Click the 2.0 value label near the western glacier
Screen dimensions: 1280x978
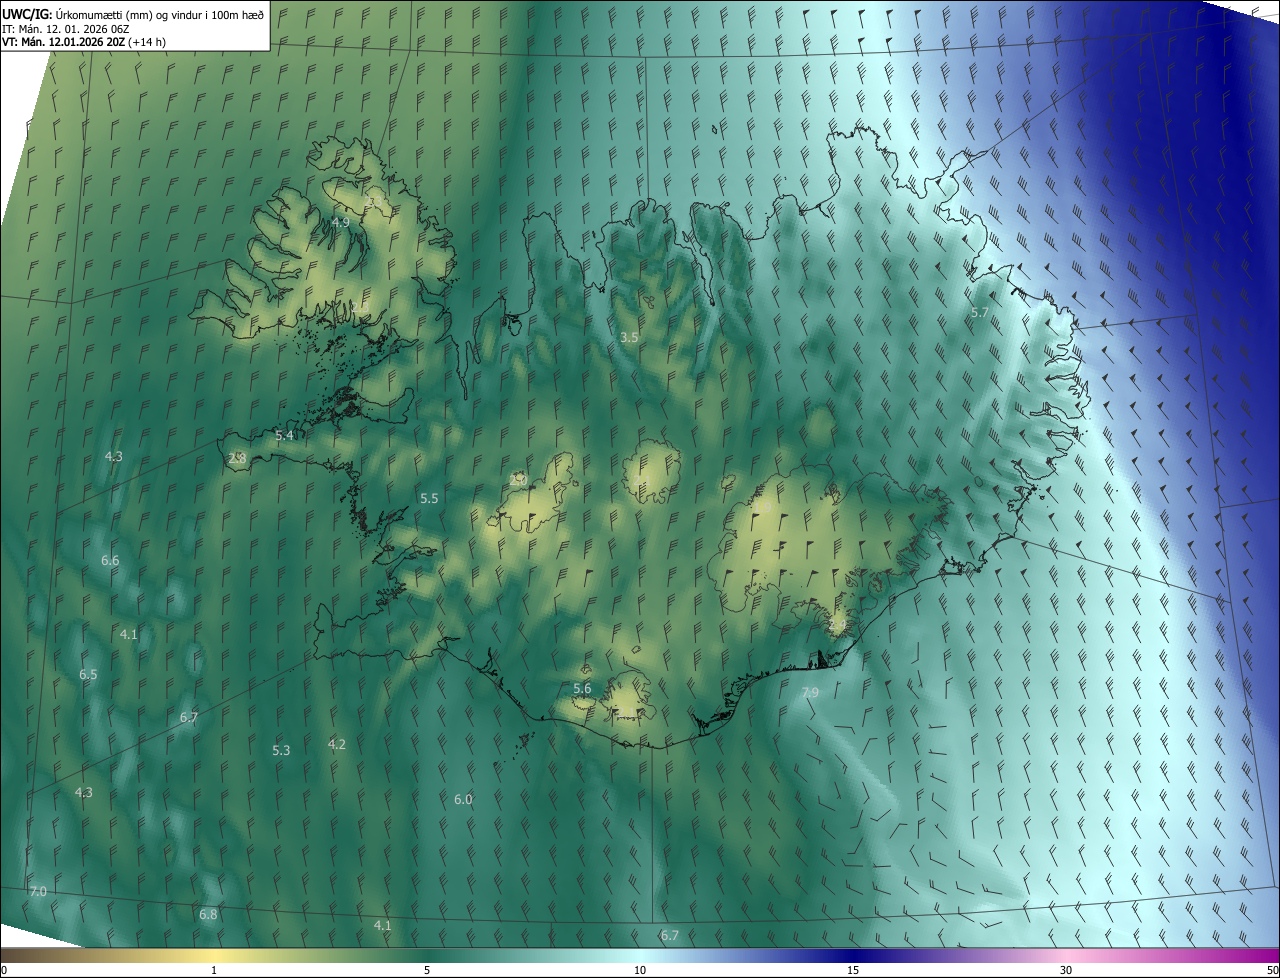click(518, 480)
